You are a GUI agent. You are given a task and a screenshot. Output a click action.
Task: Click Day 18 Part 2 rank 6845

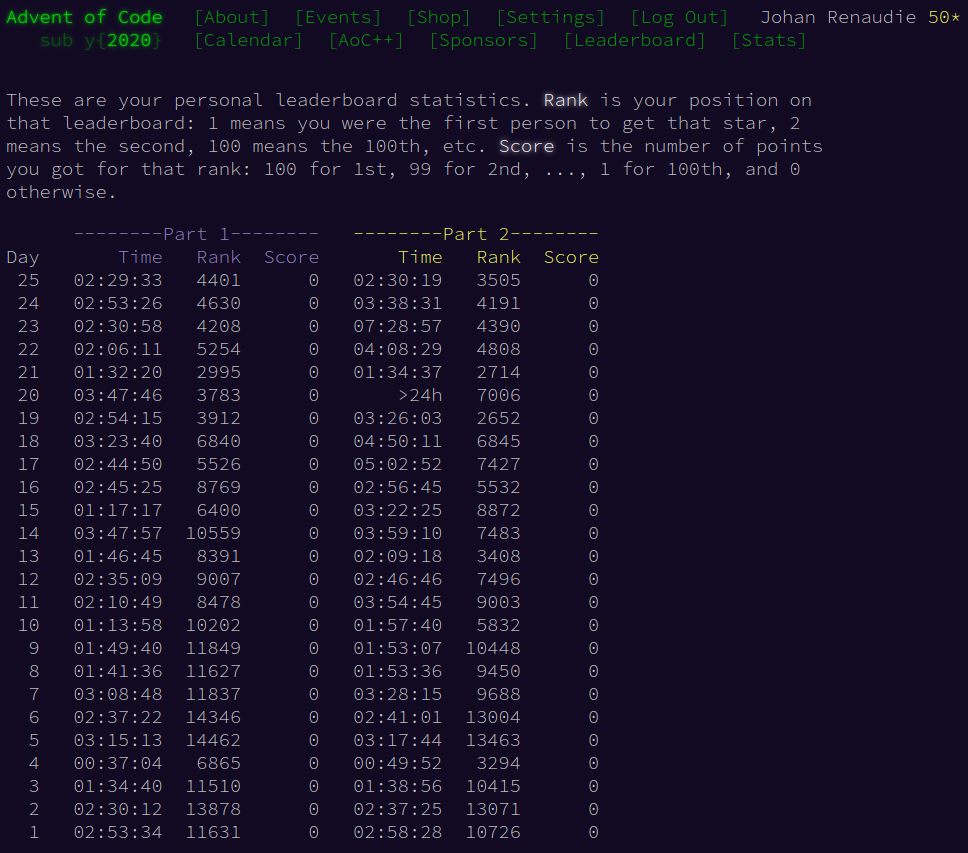point(498,441)
